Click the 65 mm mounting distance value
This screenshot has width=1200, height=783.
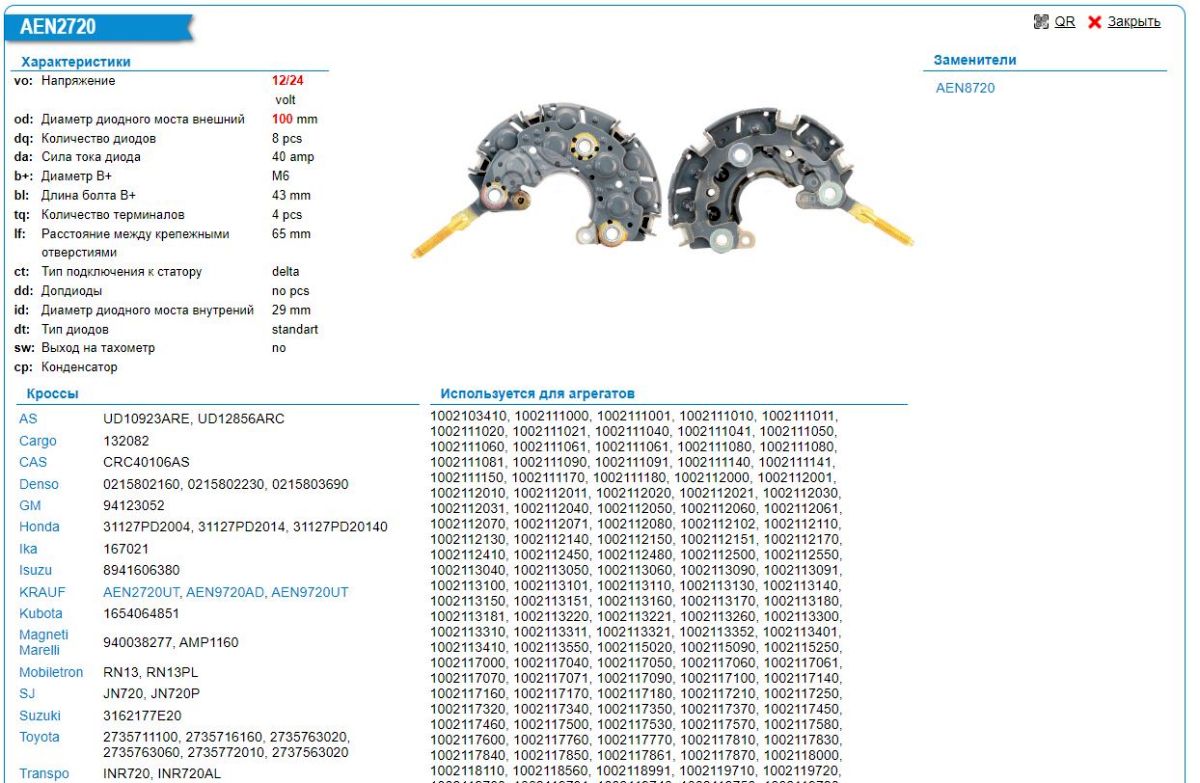(x=291, y=234)
